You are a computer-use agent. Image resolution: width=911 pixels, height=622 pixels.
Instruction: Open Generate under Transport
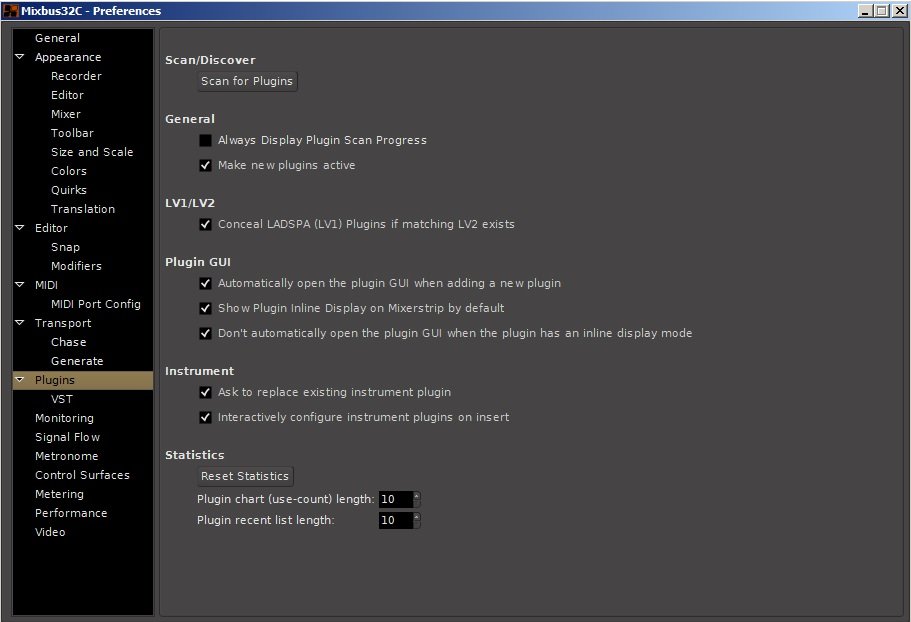[77, 361]
